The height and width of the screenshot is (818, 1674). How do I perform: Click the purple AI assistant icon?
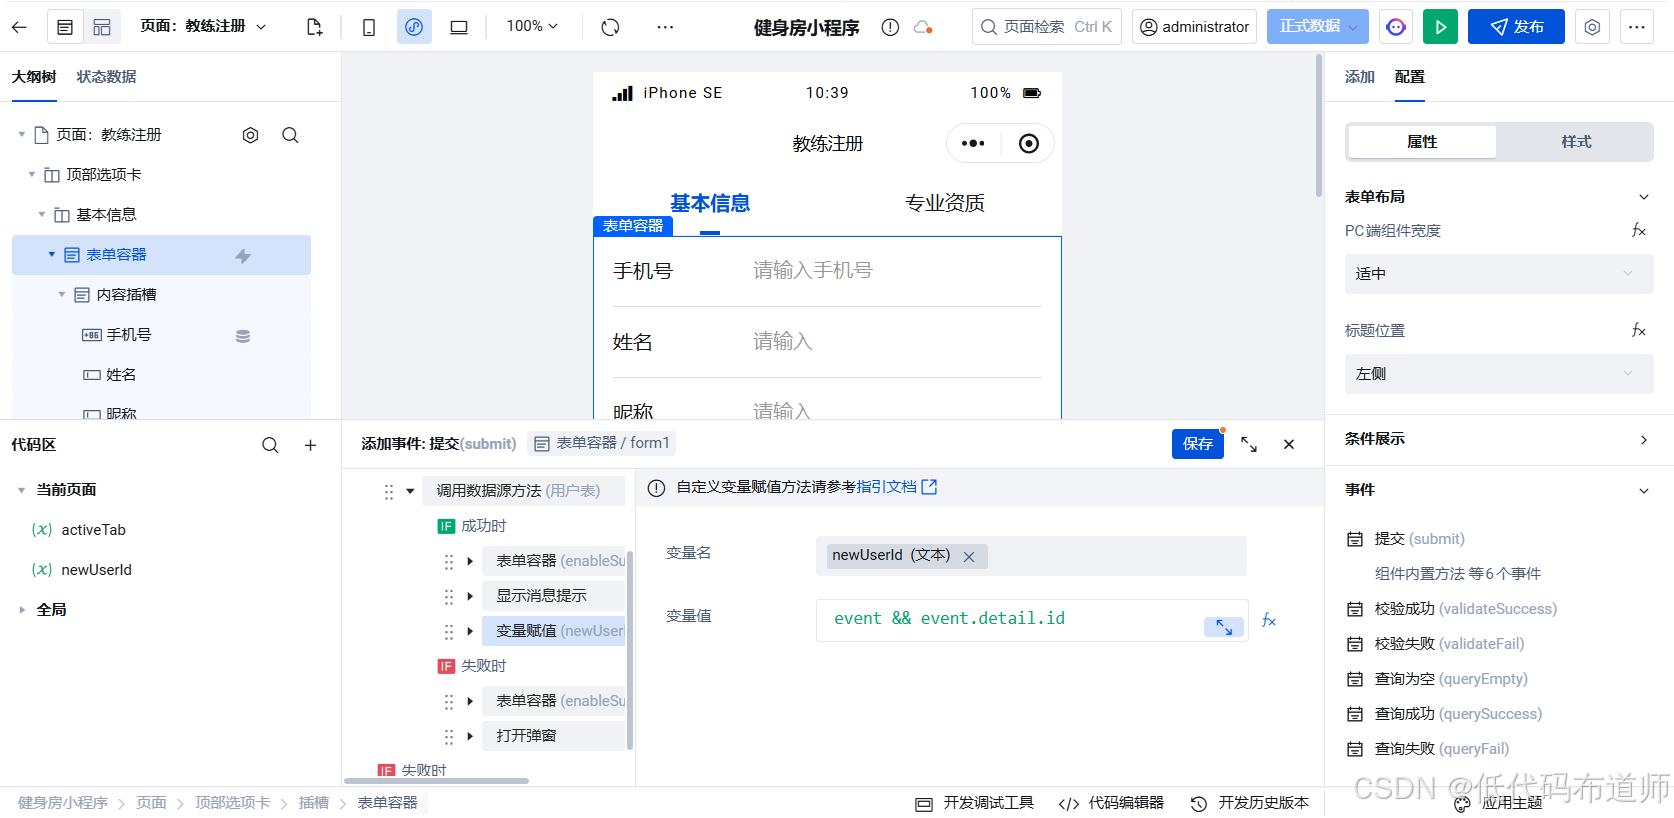(1396, 27)
